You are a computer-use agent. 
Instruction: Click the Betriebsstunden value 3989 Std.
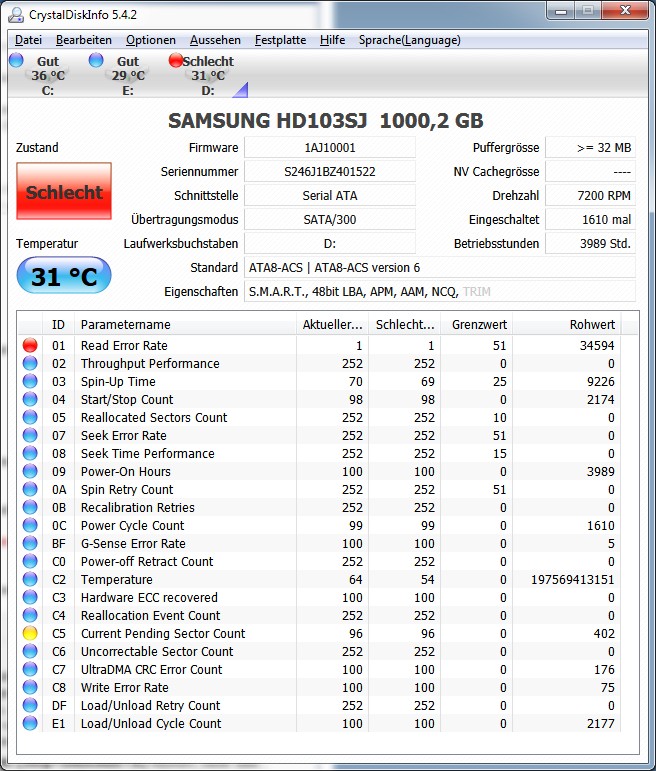click(590, 243)
